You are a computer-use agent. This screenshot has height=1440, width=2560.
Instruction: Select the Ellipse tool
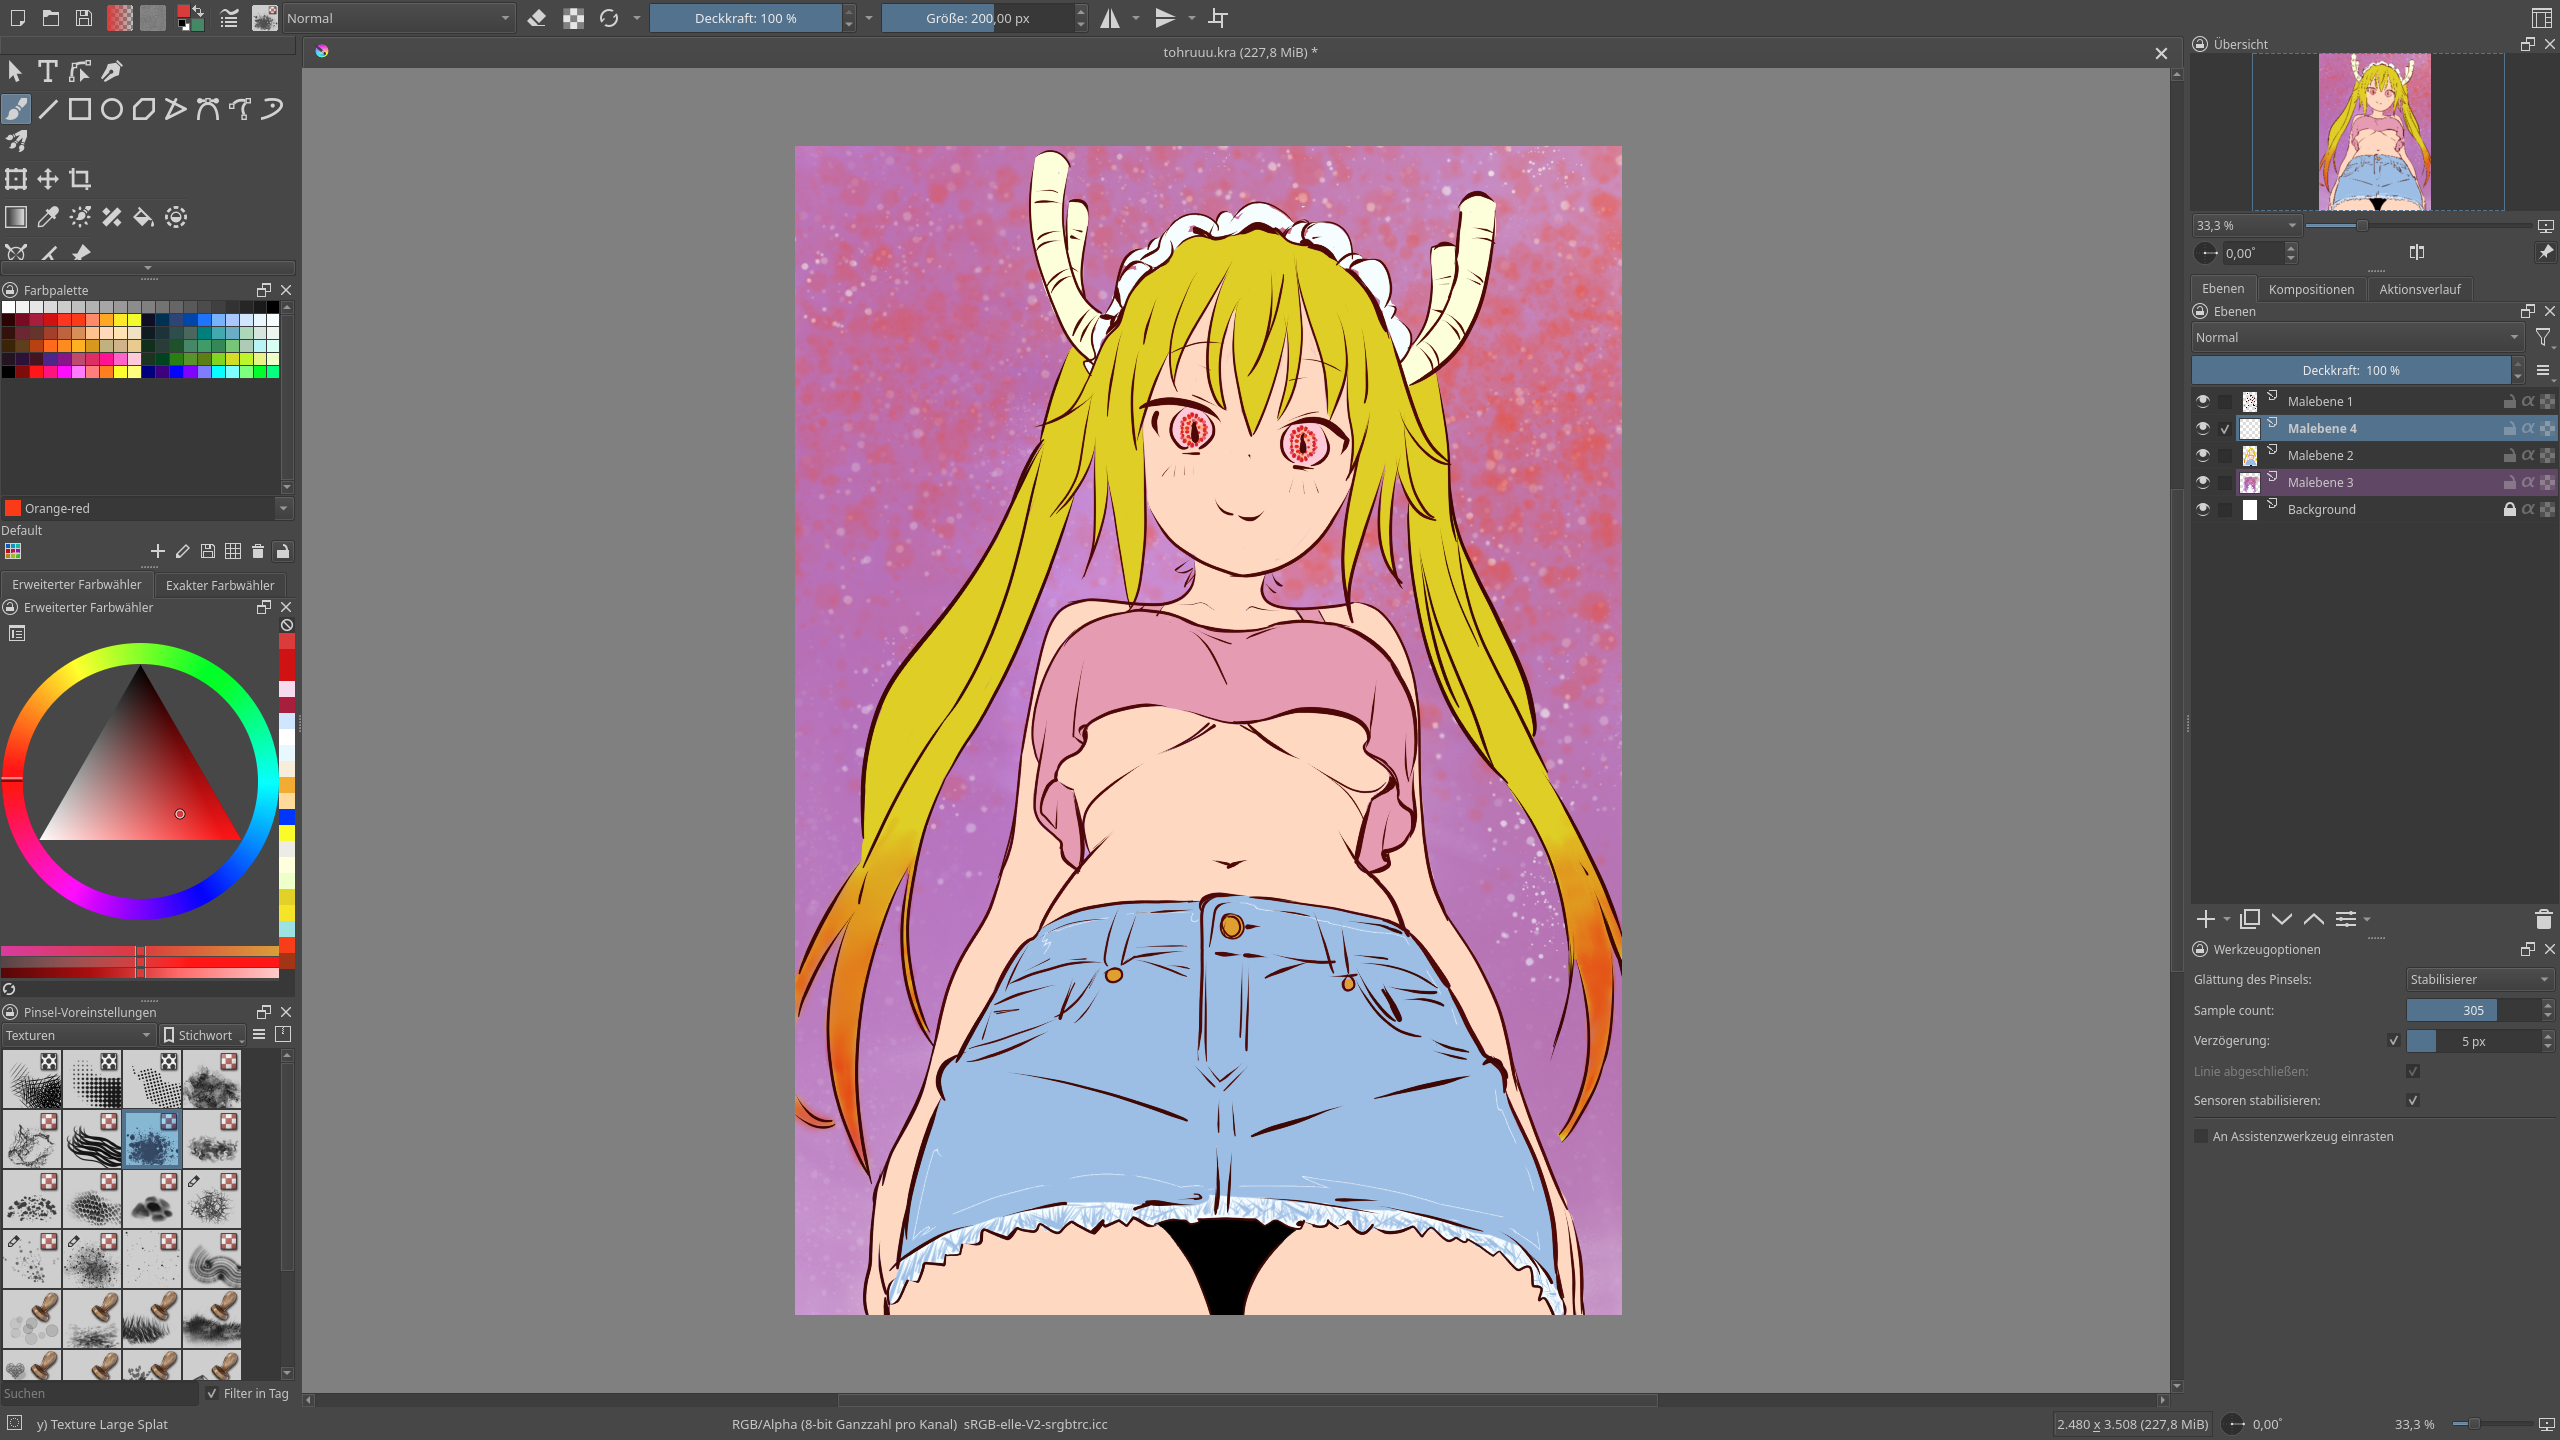pyautogui.click(x=112, y=109)
